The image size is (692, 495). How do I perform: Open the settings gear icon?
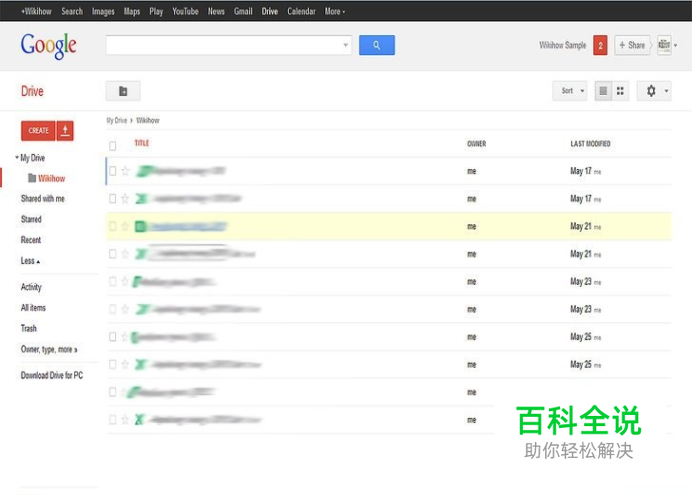click(x=651, y=91)
